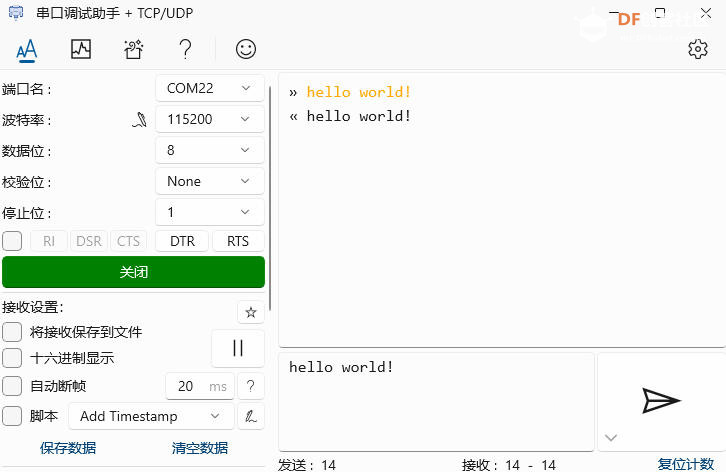Click the DSR signal indicator
The image size is (726, 472).
pyautogui.click(x=88, y=241)
